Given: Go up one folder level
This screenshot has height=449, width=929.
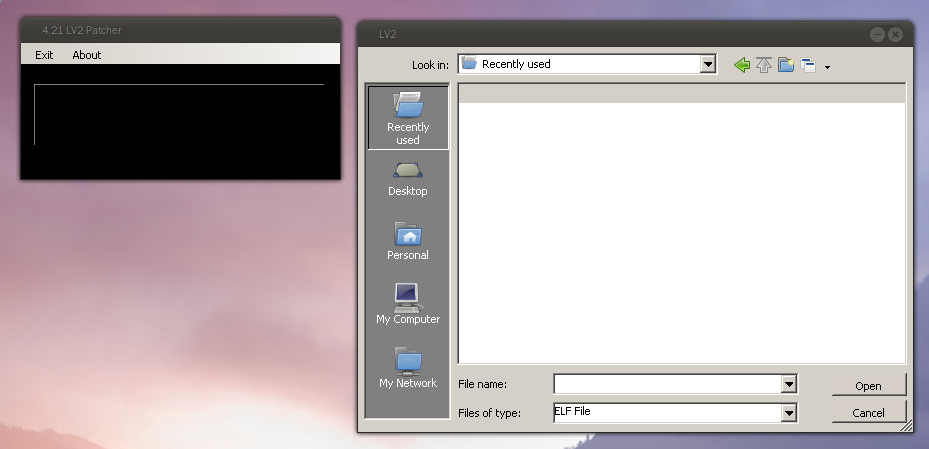Looking at the screenshot, I should pos(764,65).
